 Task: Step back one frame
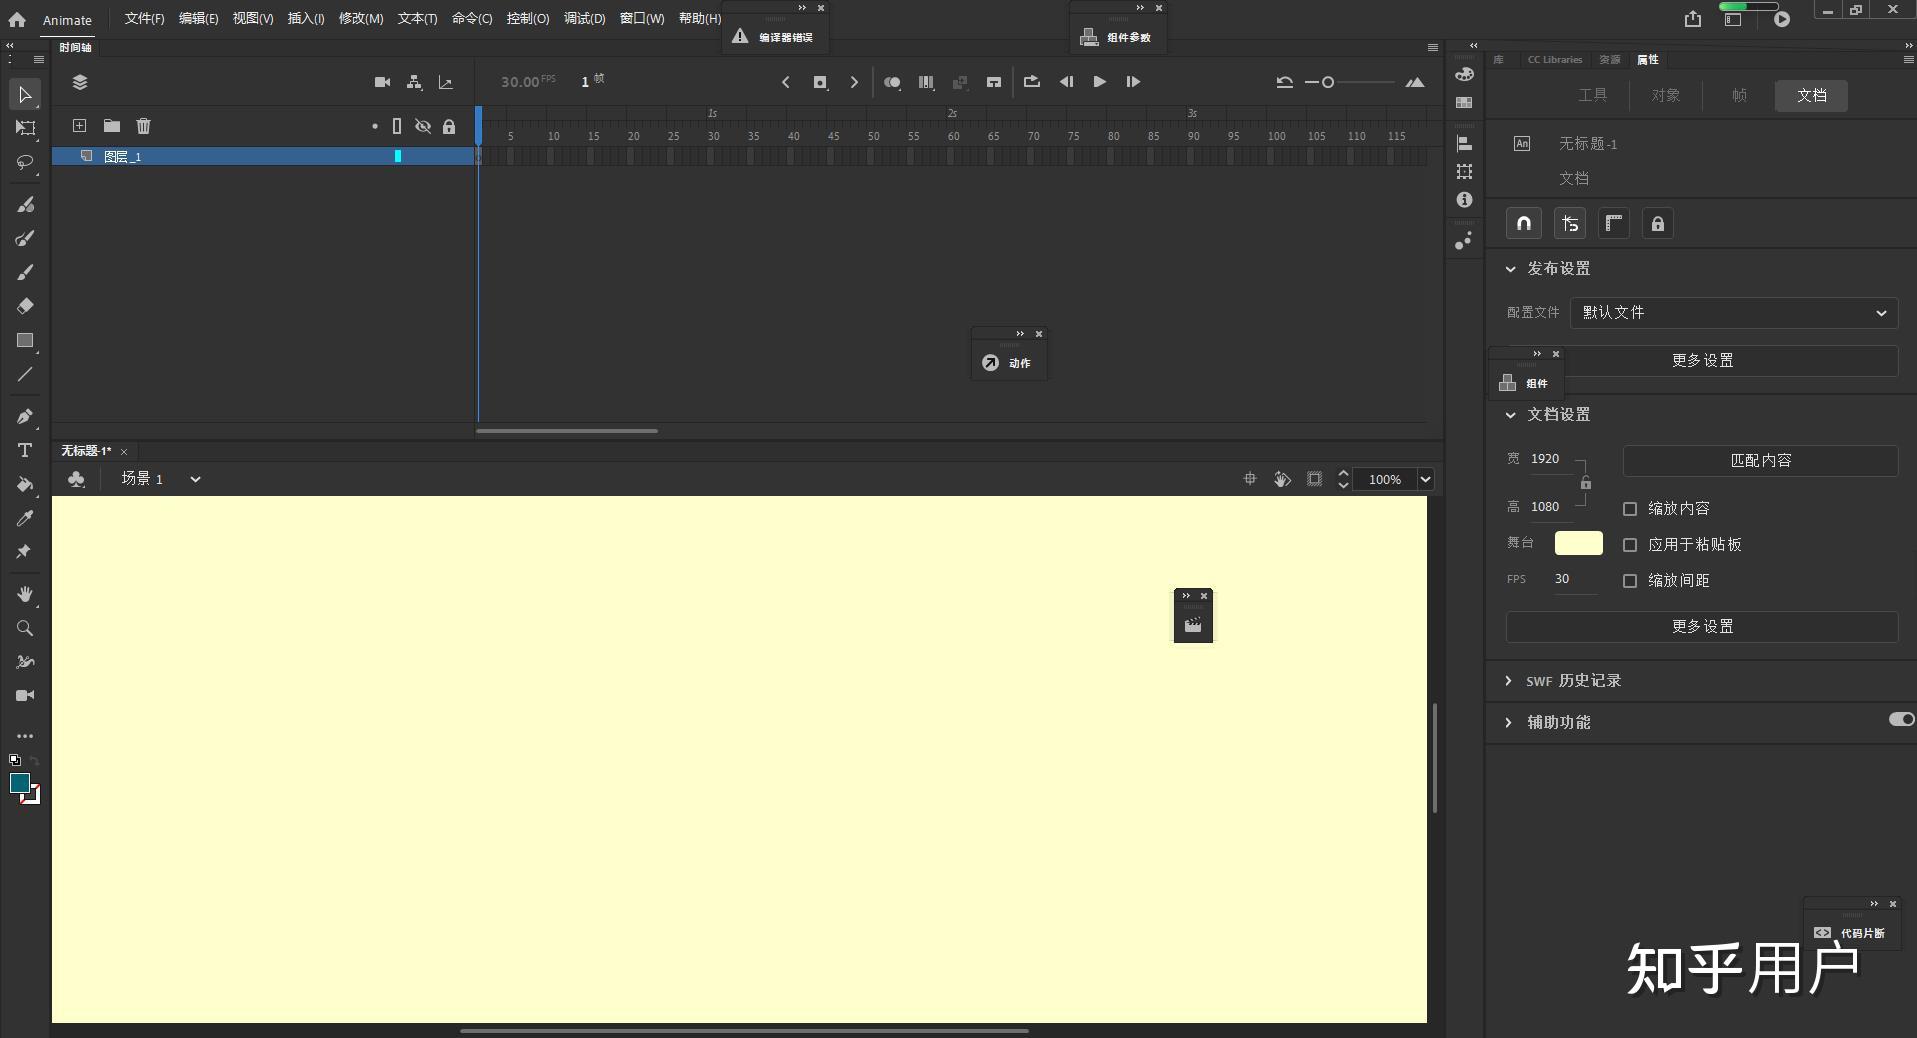click(1066, 82)
